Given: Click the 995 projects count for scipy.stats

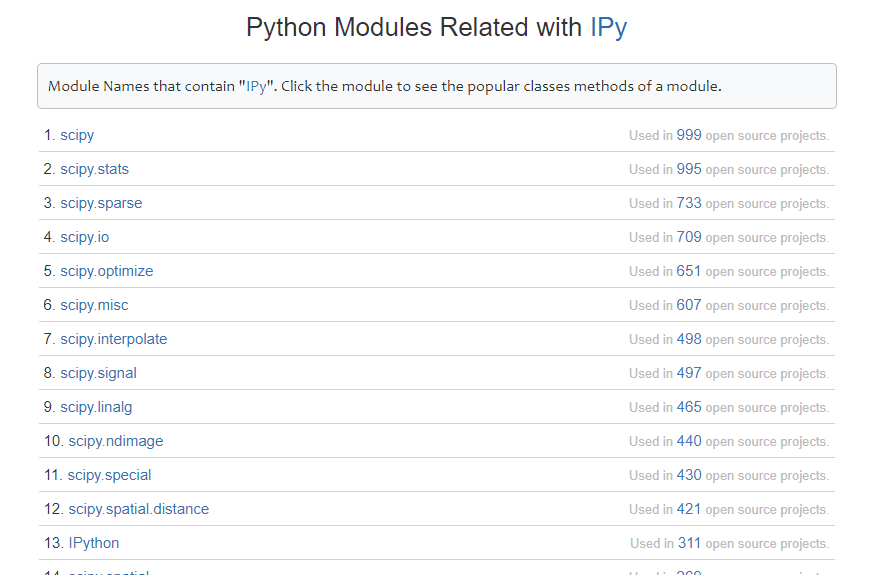Looking at the screenshot, I should pyautogui.click(x=689, y=169).
